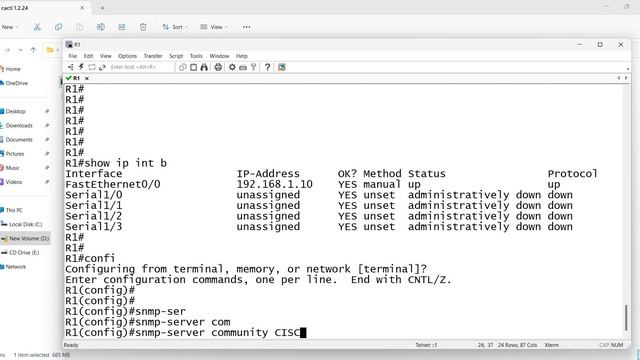Click the Copy icon in SecureCRT toolbar
Image resolution: width=640 pixels, height=360 pixels.
point(183,67)
